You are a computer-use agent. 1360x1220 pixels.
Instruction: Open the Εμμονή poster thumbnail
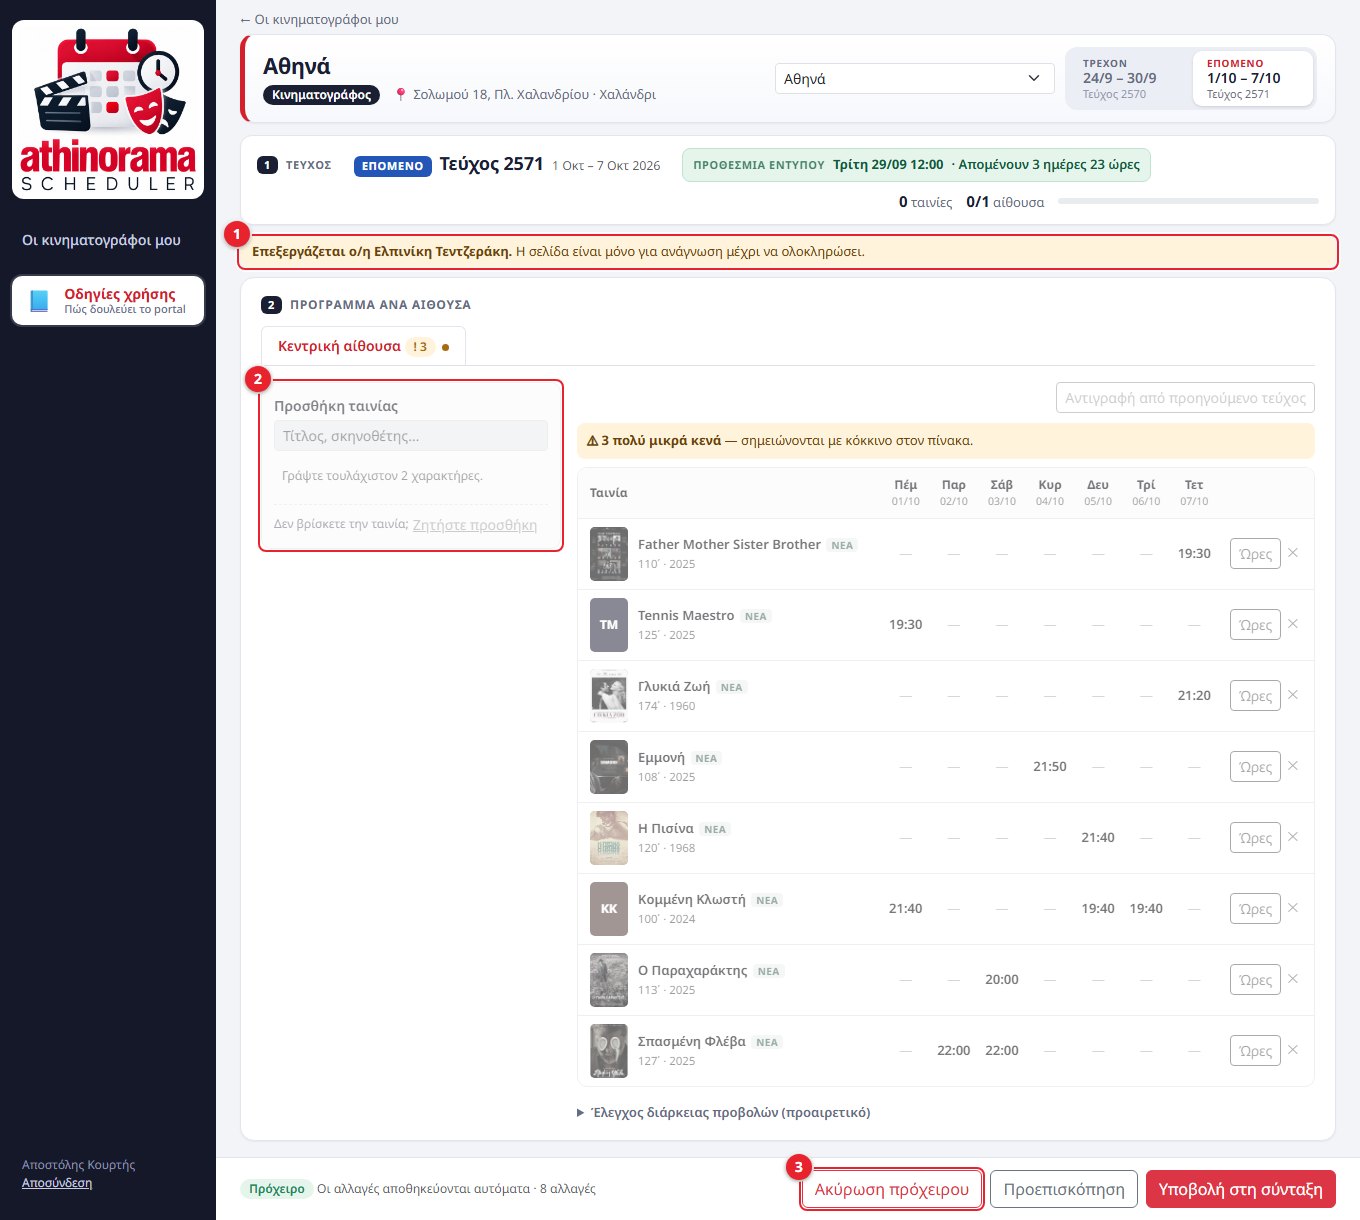pos(609,767)
